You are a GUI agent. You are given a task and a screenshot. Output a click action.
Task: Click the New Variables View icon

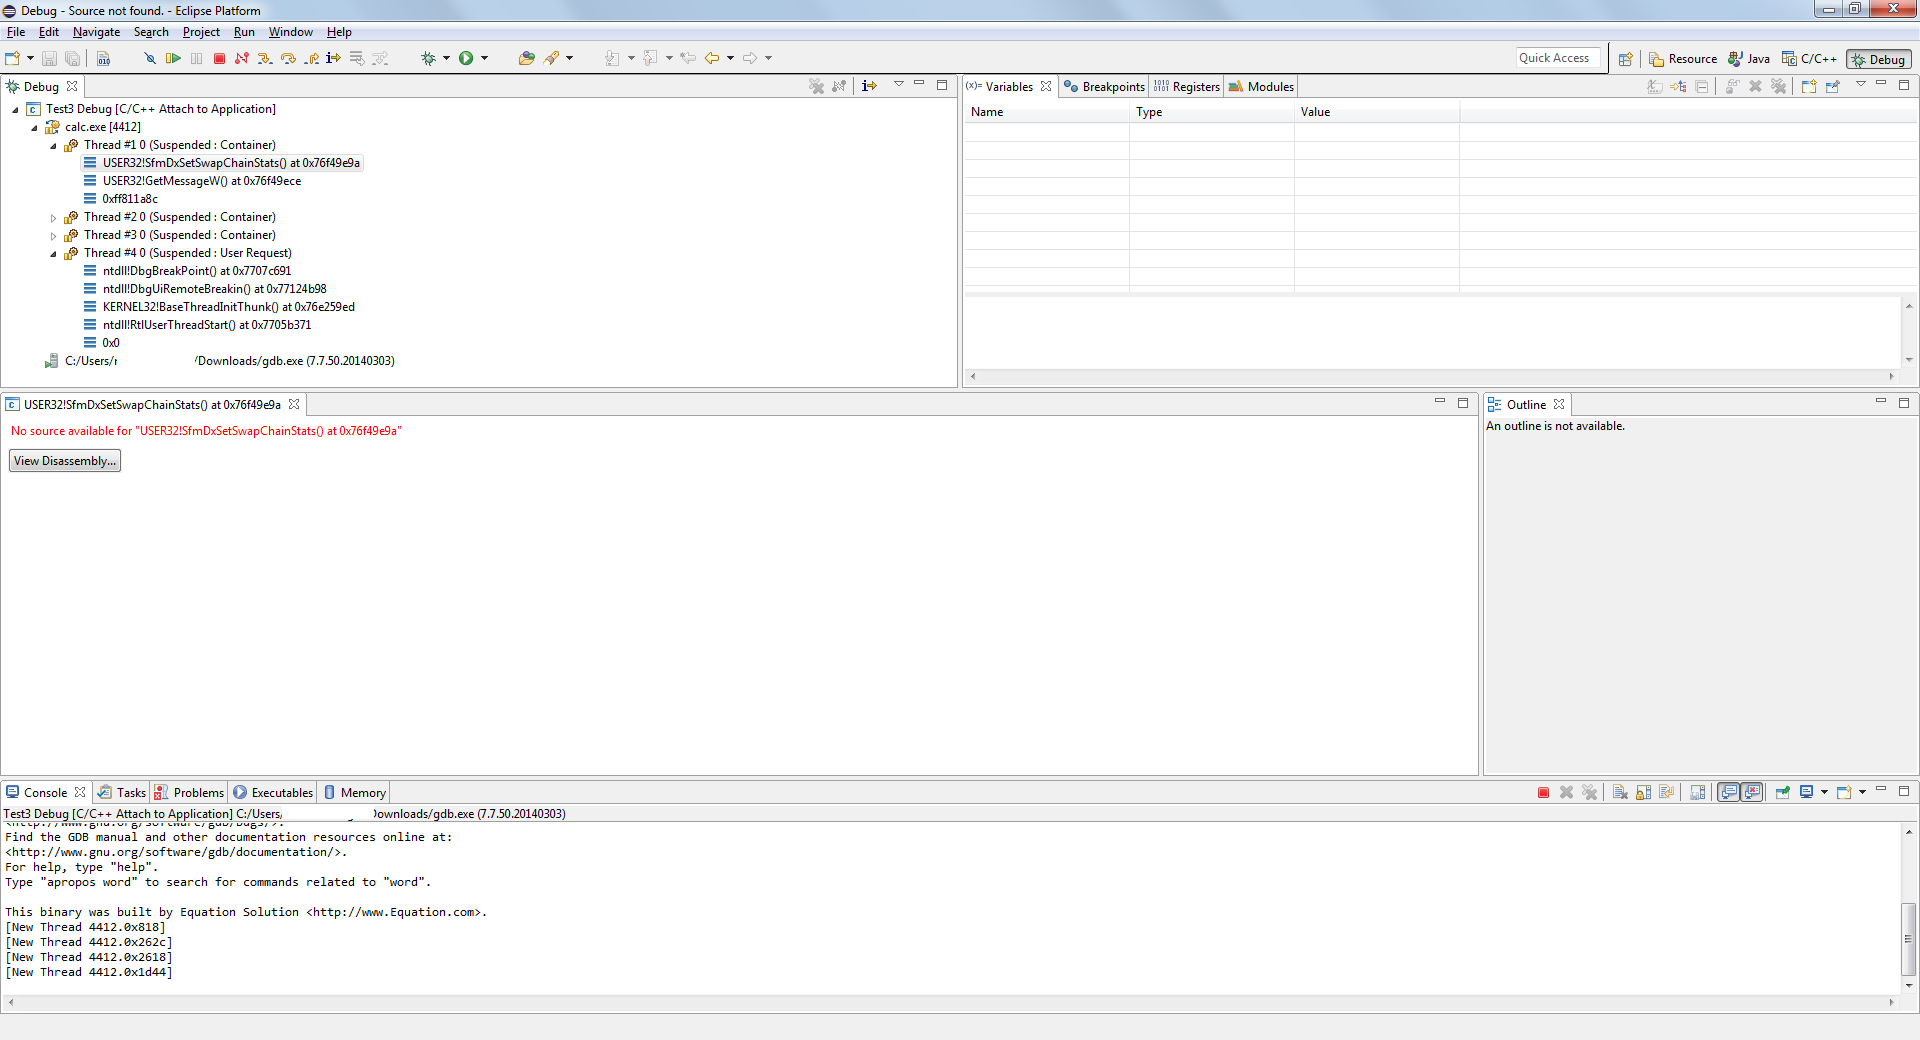click(x=1809, y=87)
